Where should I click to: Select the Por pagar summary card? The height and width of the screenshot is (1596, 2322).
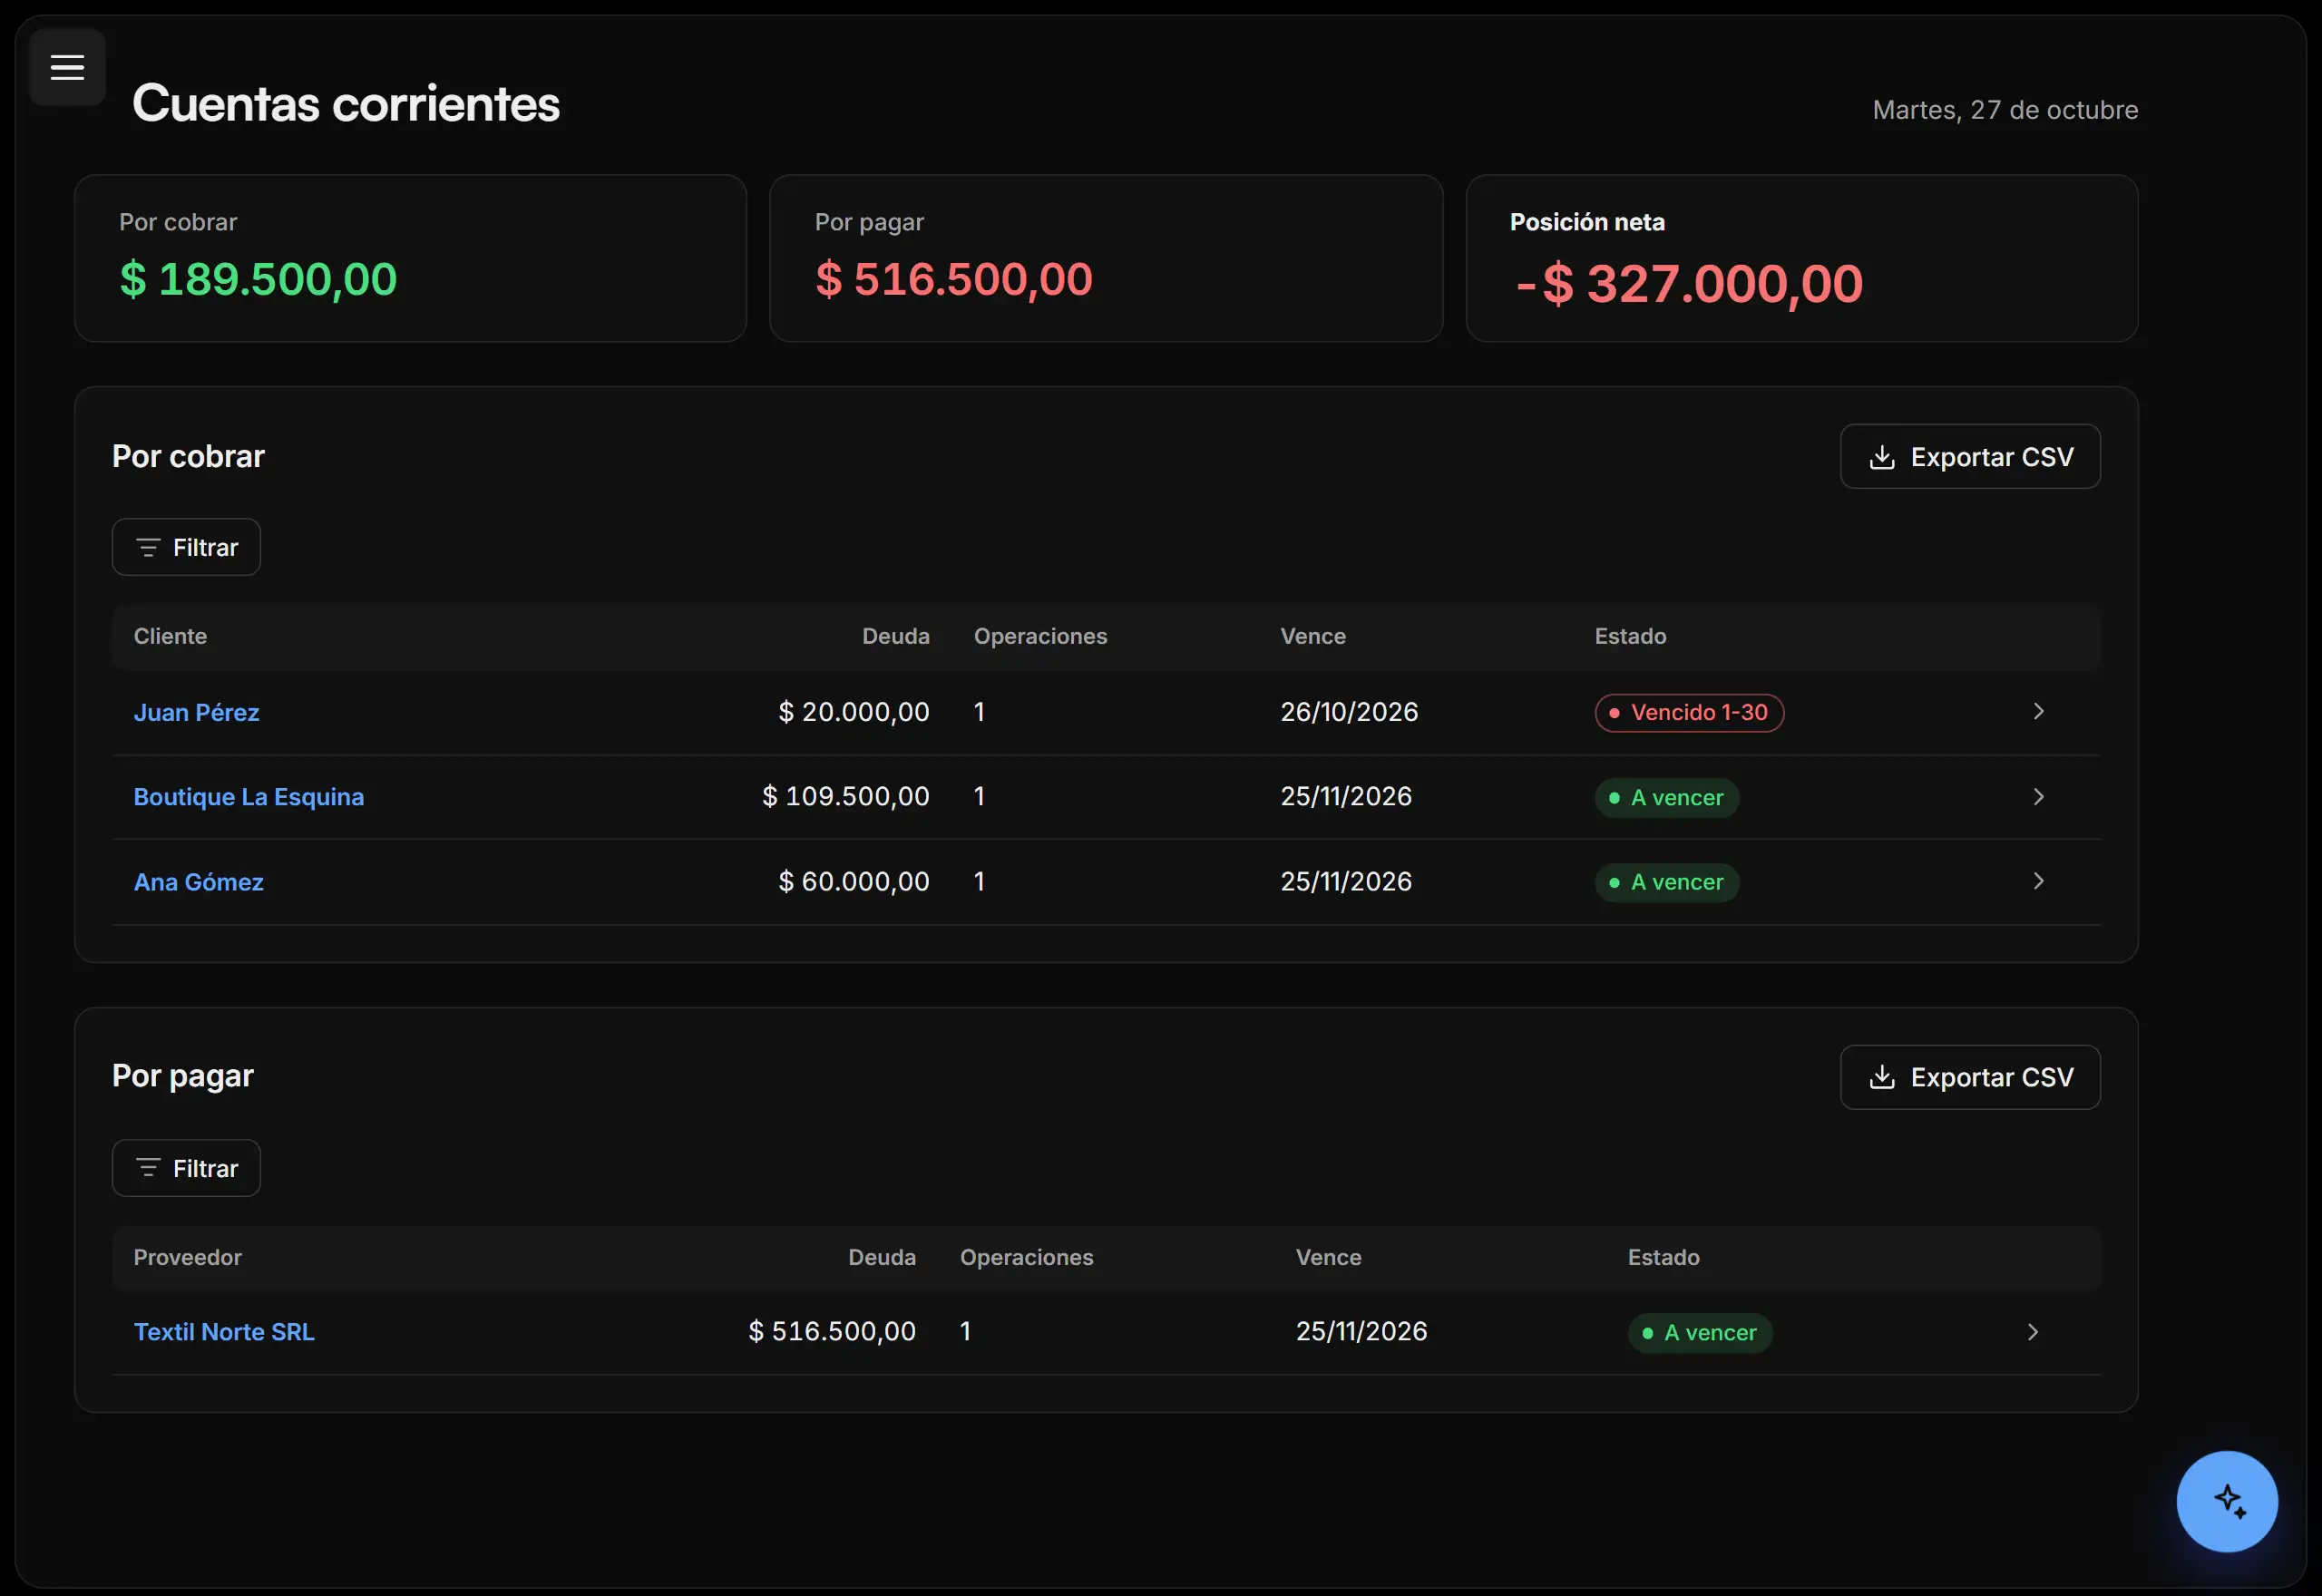[1106, 258]
